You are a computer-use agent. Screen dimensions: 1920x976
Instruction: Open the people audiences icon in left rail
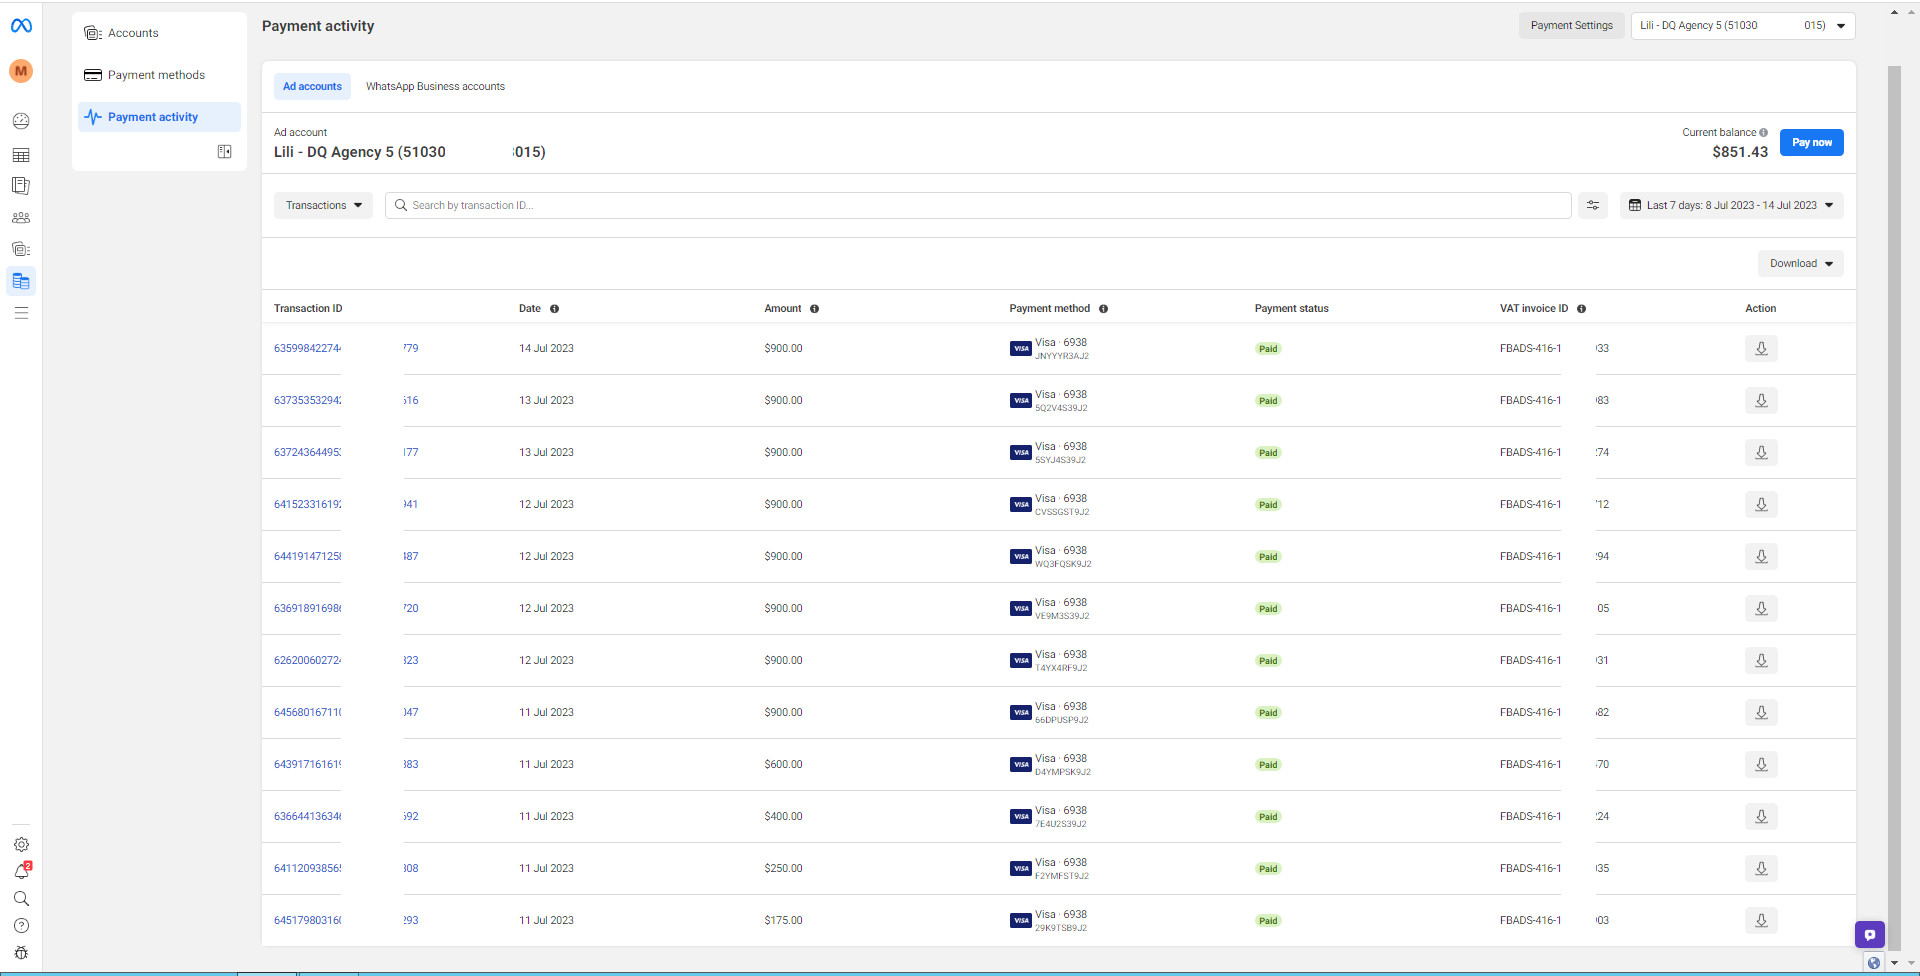tap(21, 217)
